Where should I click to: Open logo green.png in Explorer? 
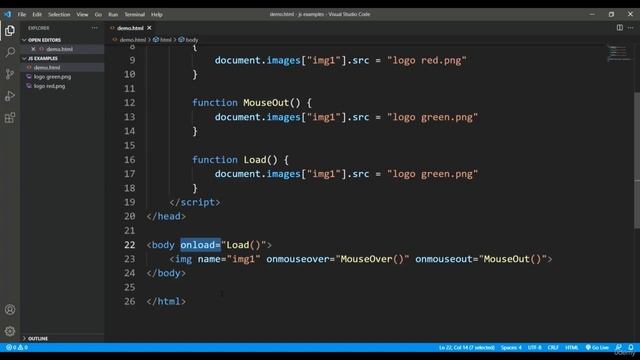[x=52, y=77]
